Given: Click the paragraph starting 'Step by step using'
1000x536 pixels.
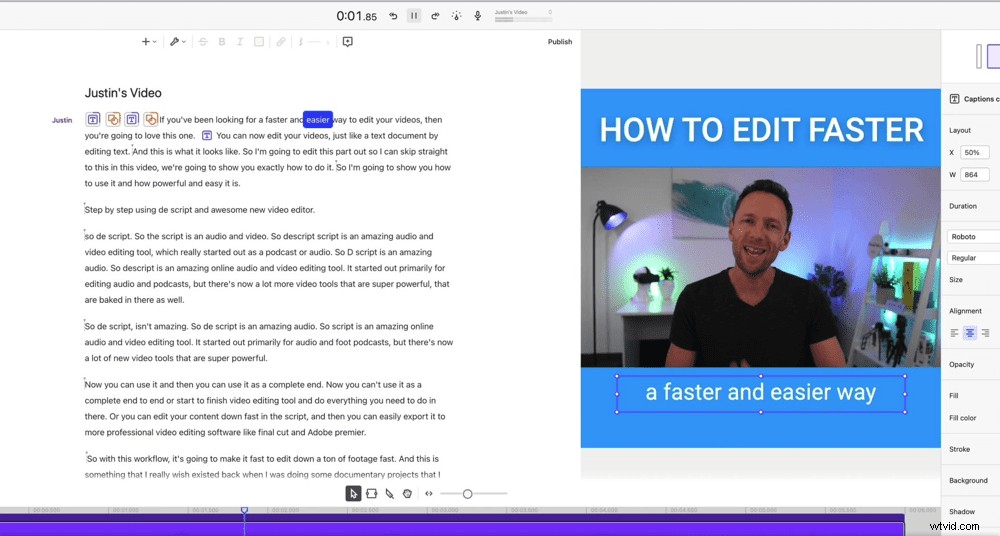Looking at the screenshot, I should (x=200, y=209).
